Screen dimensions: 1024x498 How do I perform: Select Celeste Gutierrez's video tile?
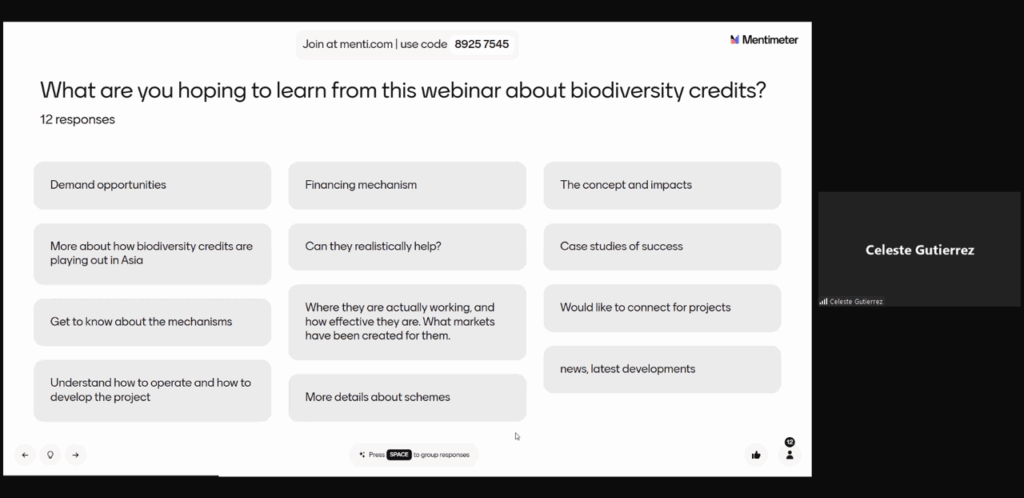pos(919,248)
